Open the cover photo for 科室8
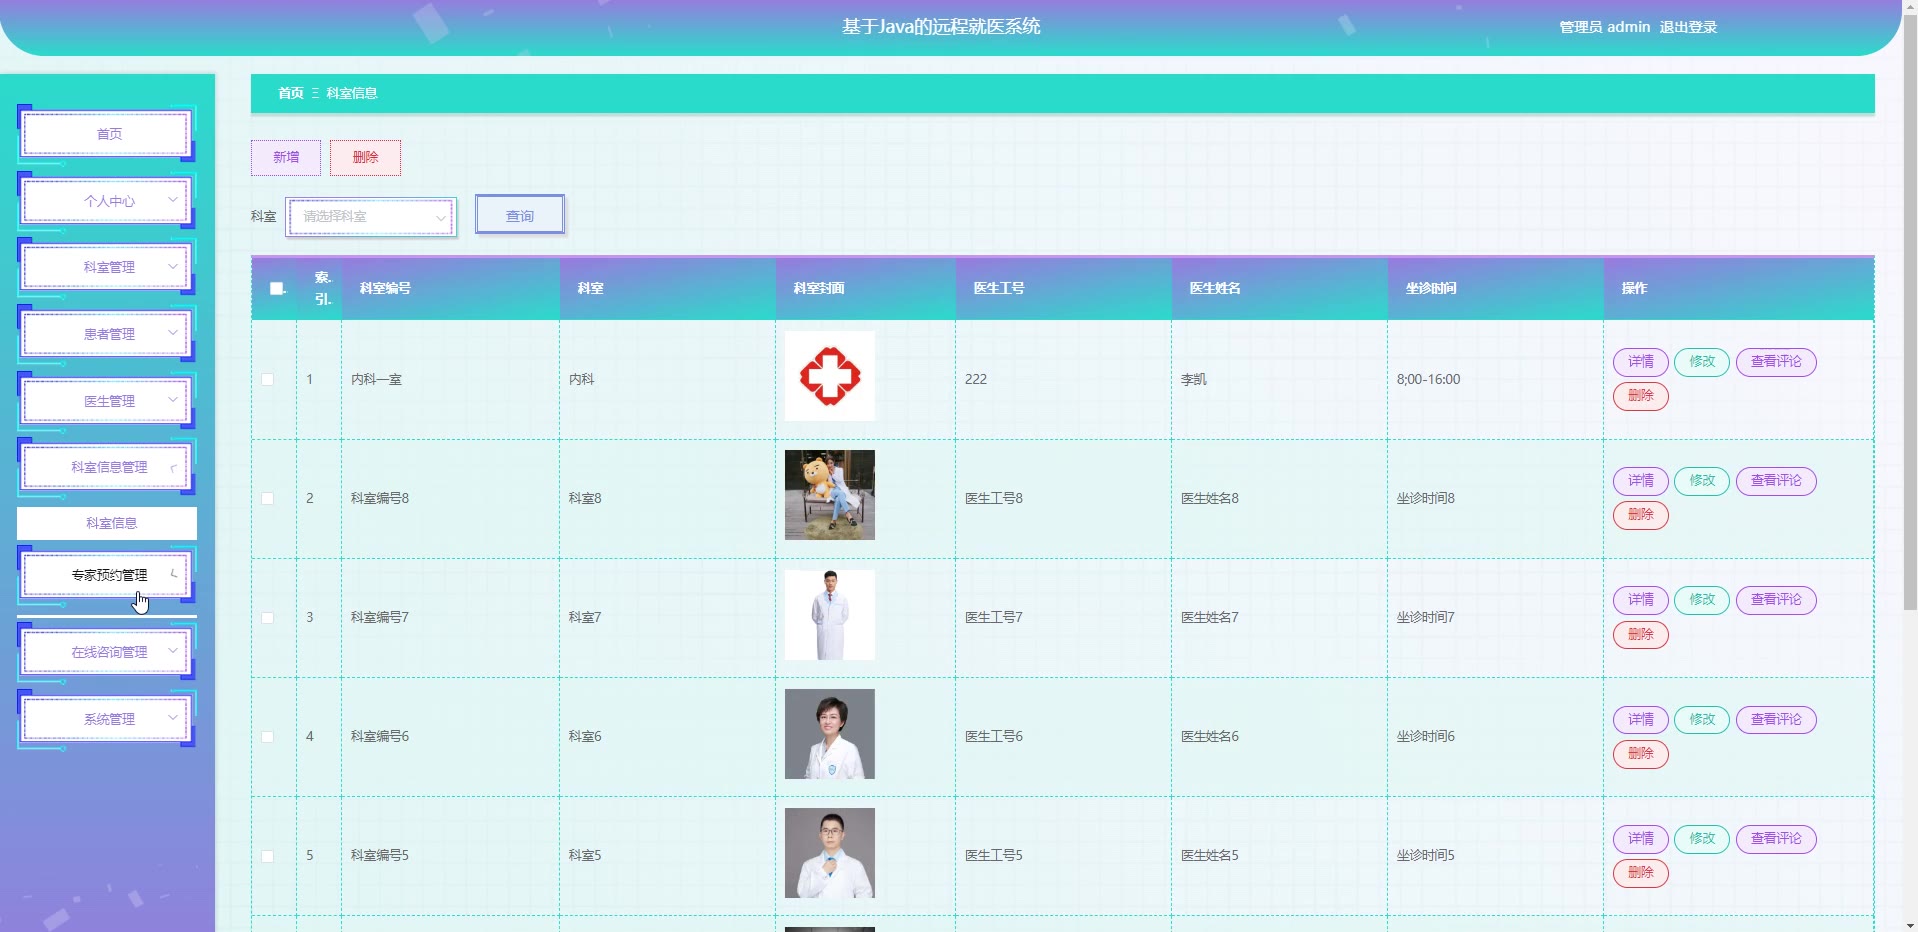The image size is (1918, 932). click(x=830, y=495)
